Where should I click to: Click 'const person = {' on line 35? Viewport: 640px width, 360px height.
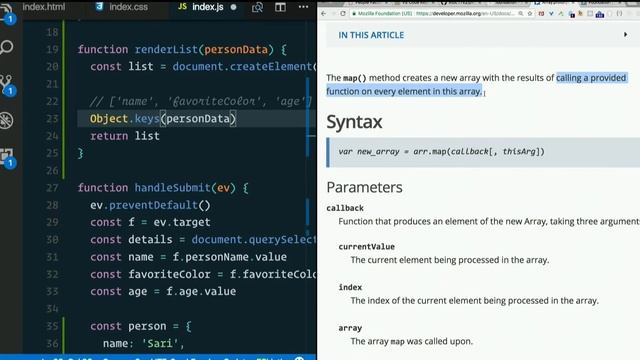pos(140,326)
